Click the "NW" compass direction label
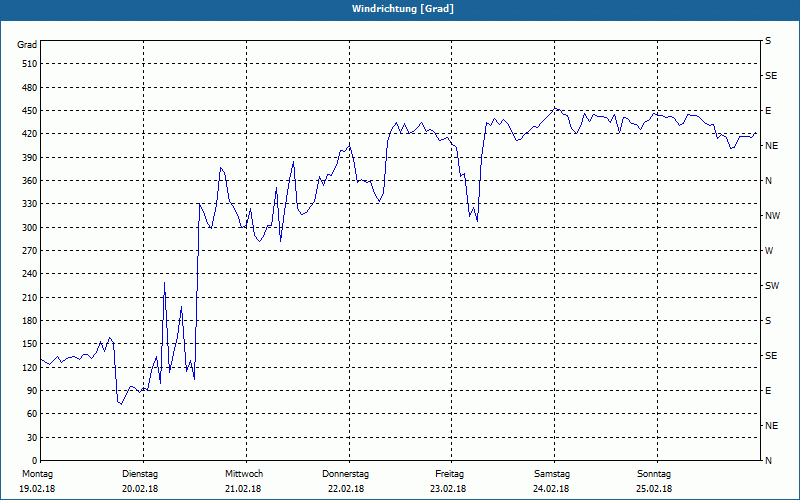800x500 pixels. pyautogui.click(x=772, y=216)
